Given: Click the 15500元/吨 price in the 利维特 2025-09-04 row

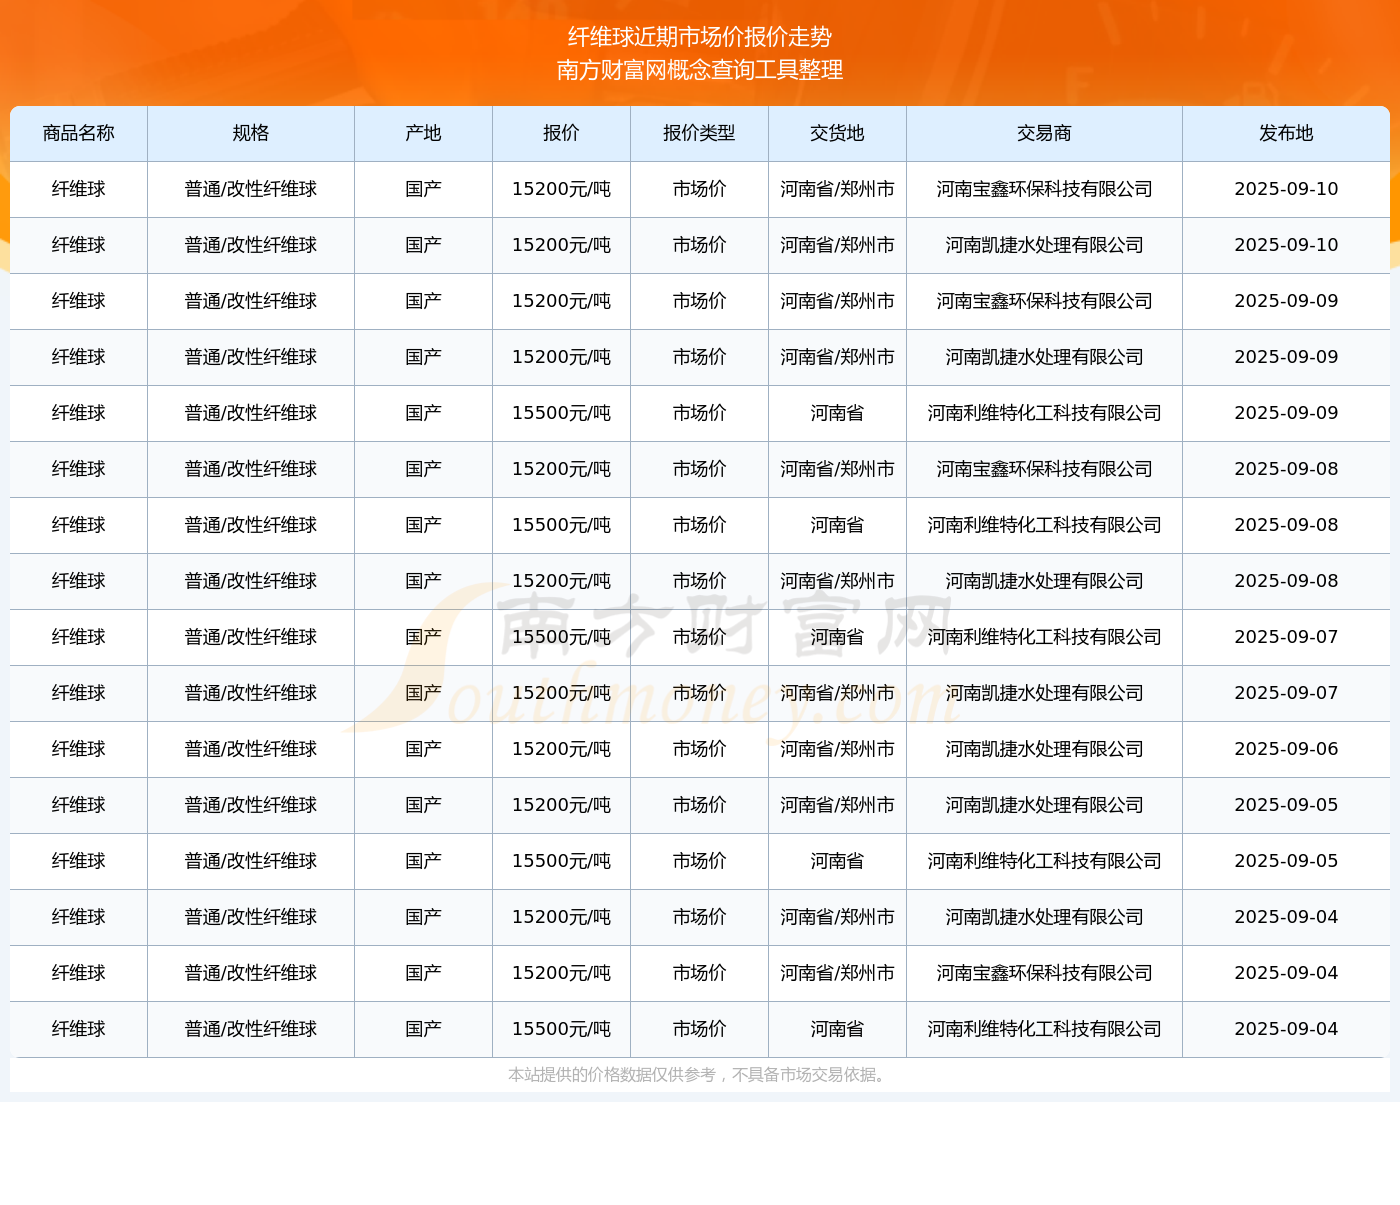Looking at the screenshot, I should 562,1029.
